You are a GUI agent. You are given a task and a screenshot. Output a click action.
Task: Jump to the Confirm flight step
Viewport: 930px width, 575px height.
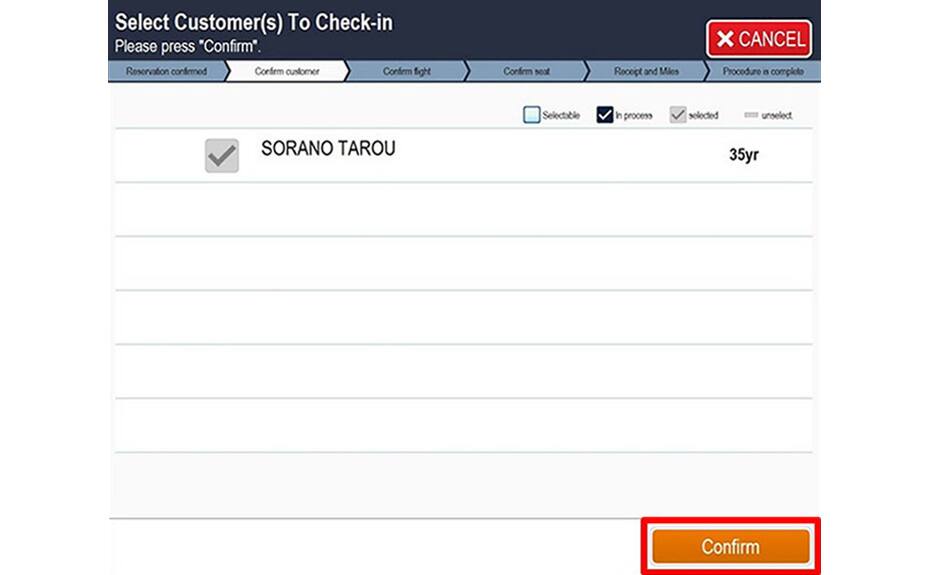pos(407,71)
